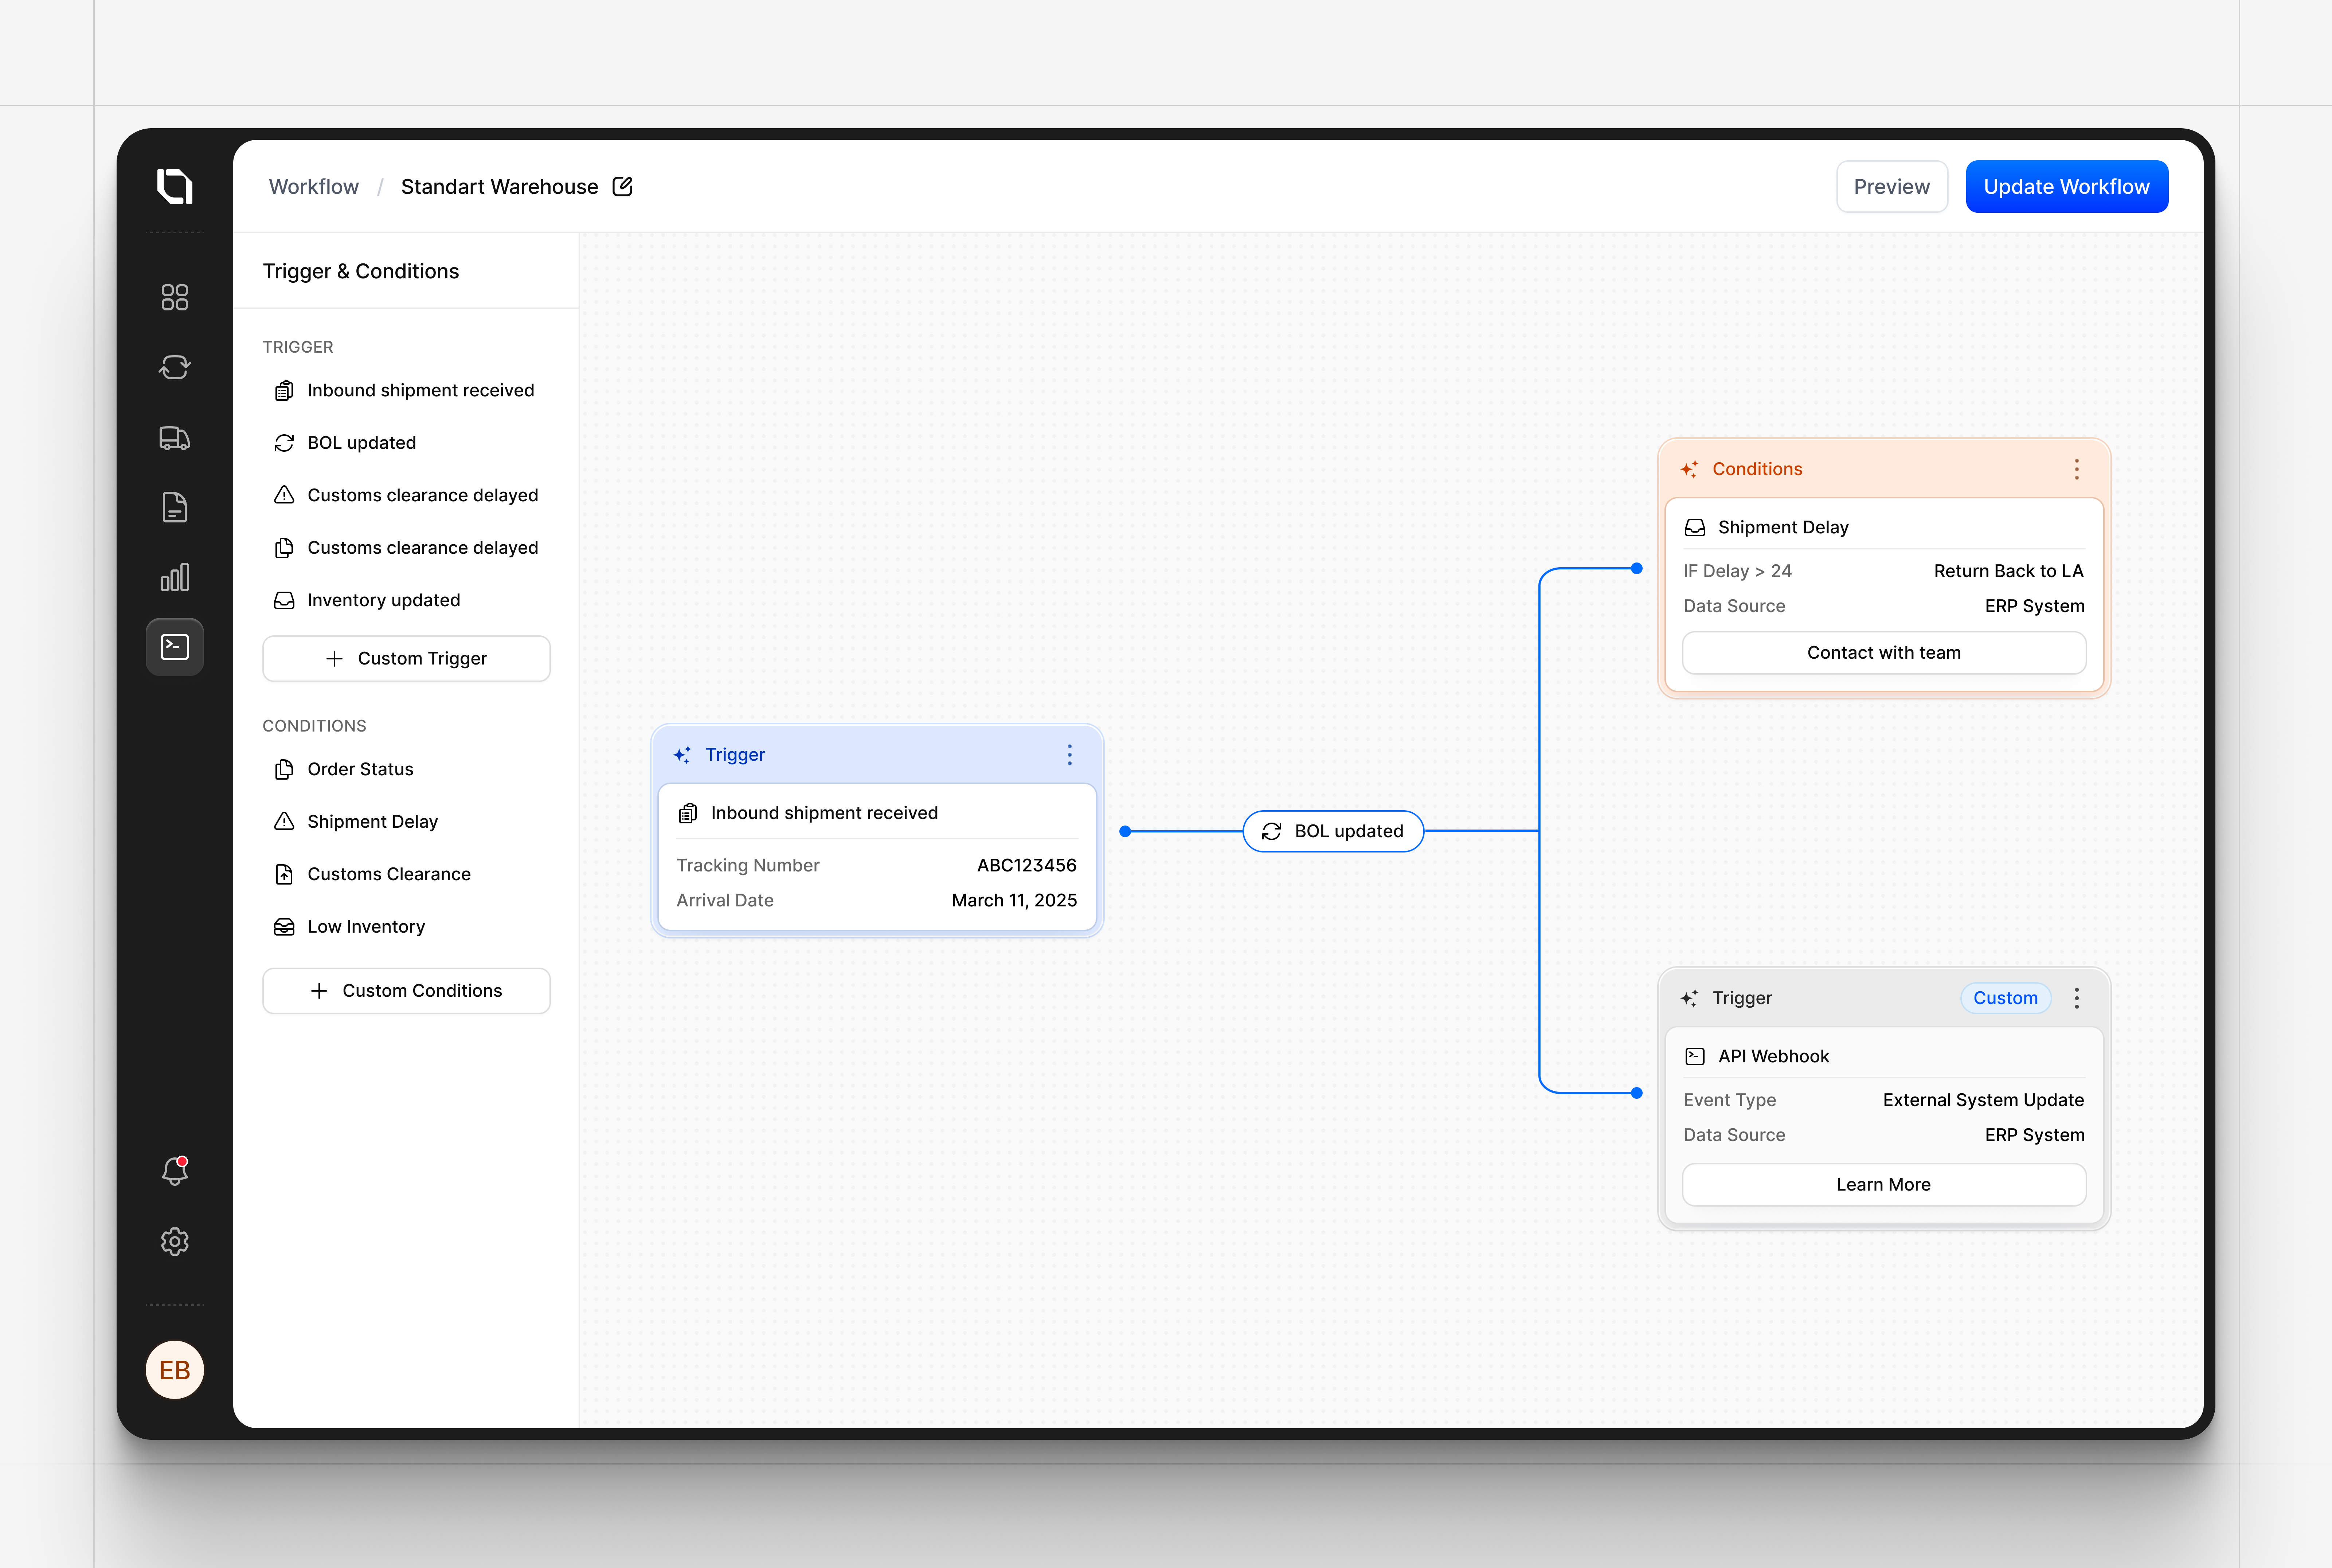The height and width of the screenshot is (1568, 2332).
Task: Click the Contact with team button
Action: (x=1883, y=652)
